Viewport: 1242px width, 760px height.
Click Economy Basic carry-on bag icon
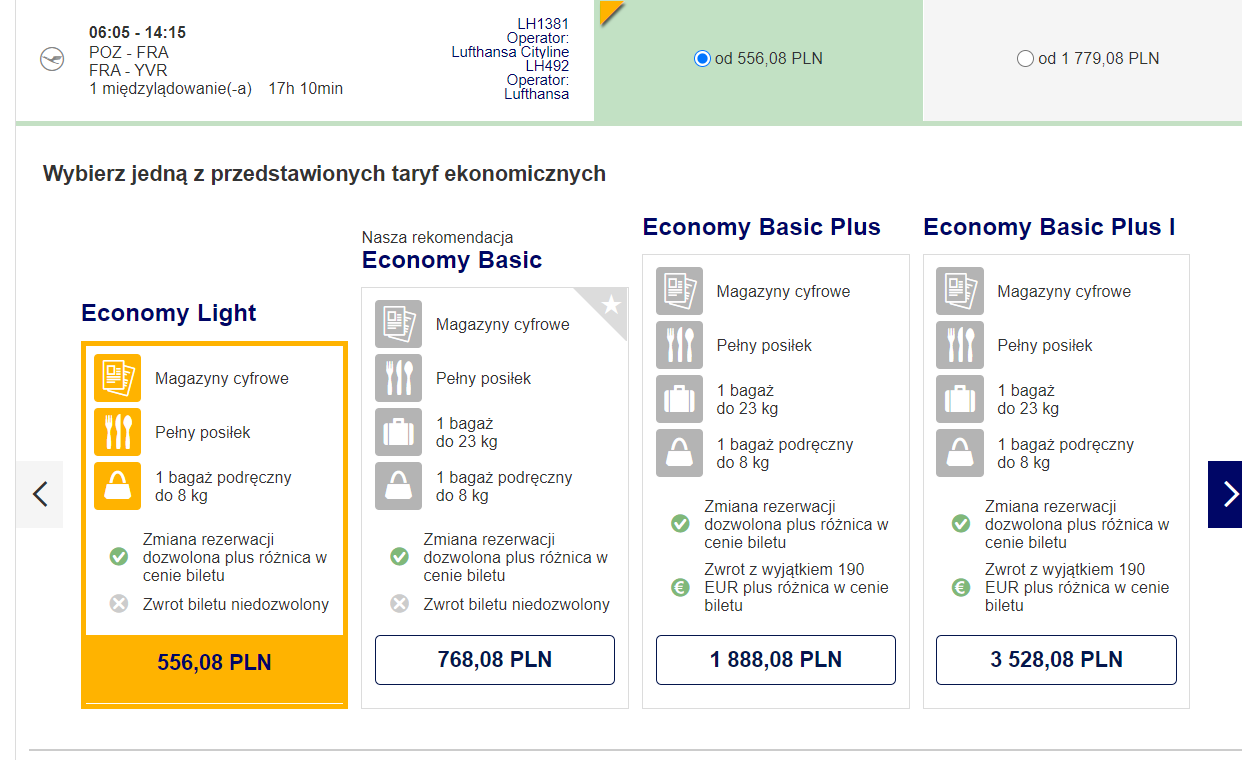point(399,486)
